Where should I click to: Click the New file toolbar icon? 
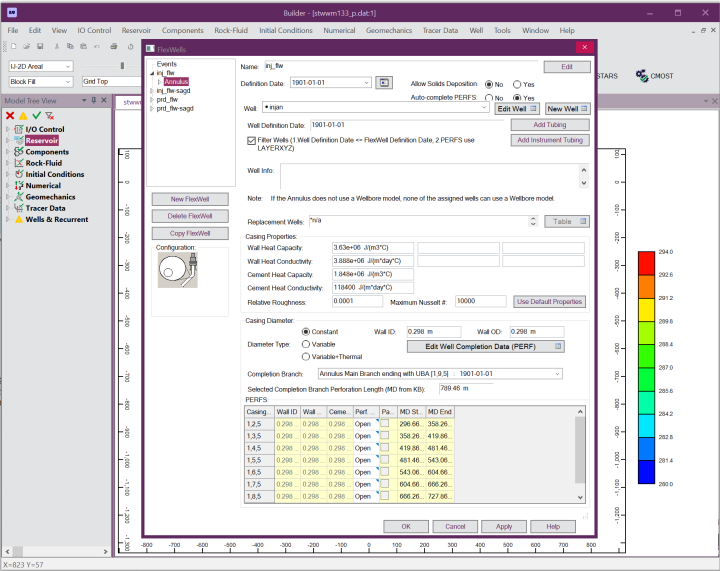pos(14,46)
